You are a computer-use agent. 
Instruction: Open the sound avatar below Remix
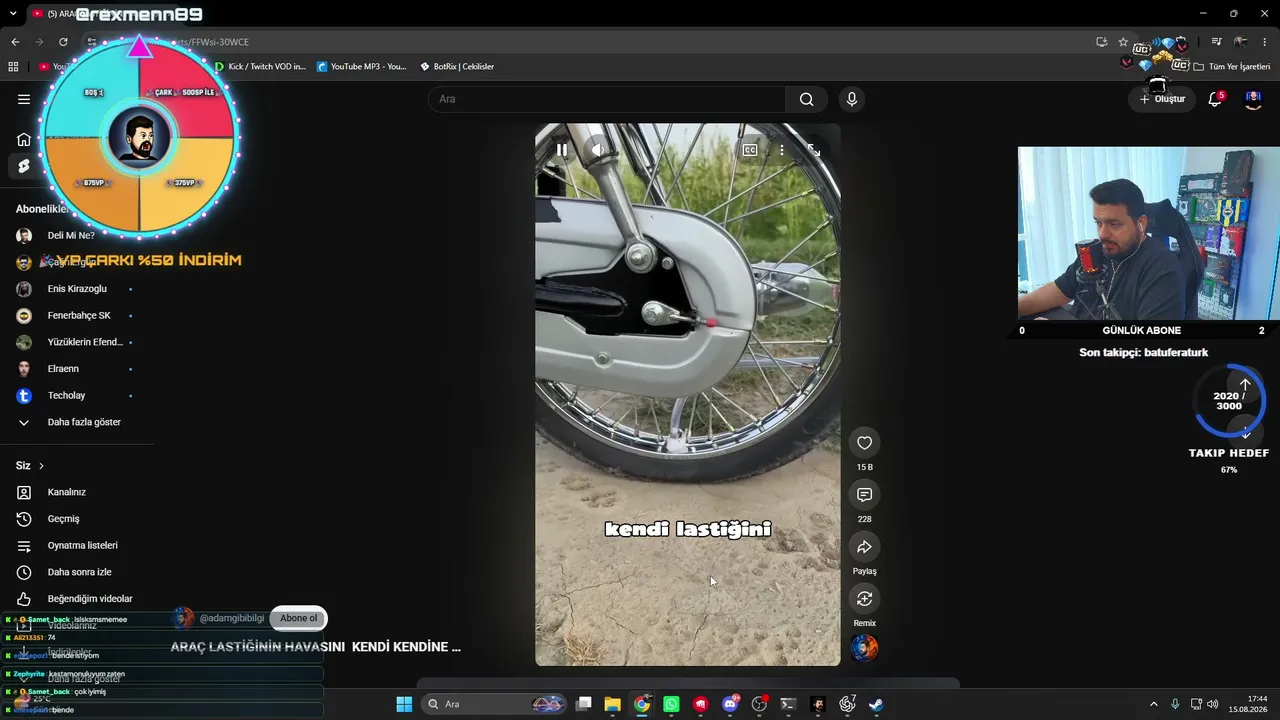pos(864,648)
